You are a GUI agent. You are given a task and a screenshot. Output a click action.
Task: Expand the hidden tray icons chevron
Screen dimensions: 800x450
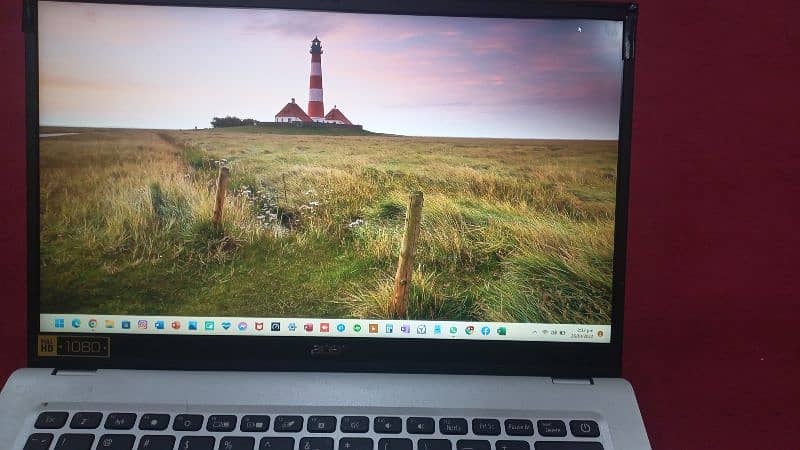(x=534, y=331)
